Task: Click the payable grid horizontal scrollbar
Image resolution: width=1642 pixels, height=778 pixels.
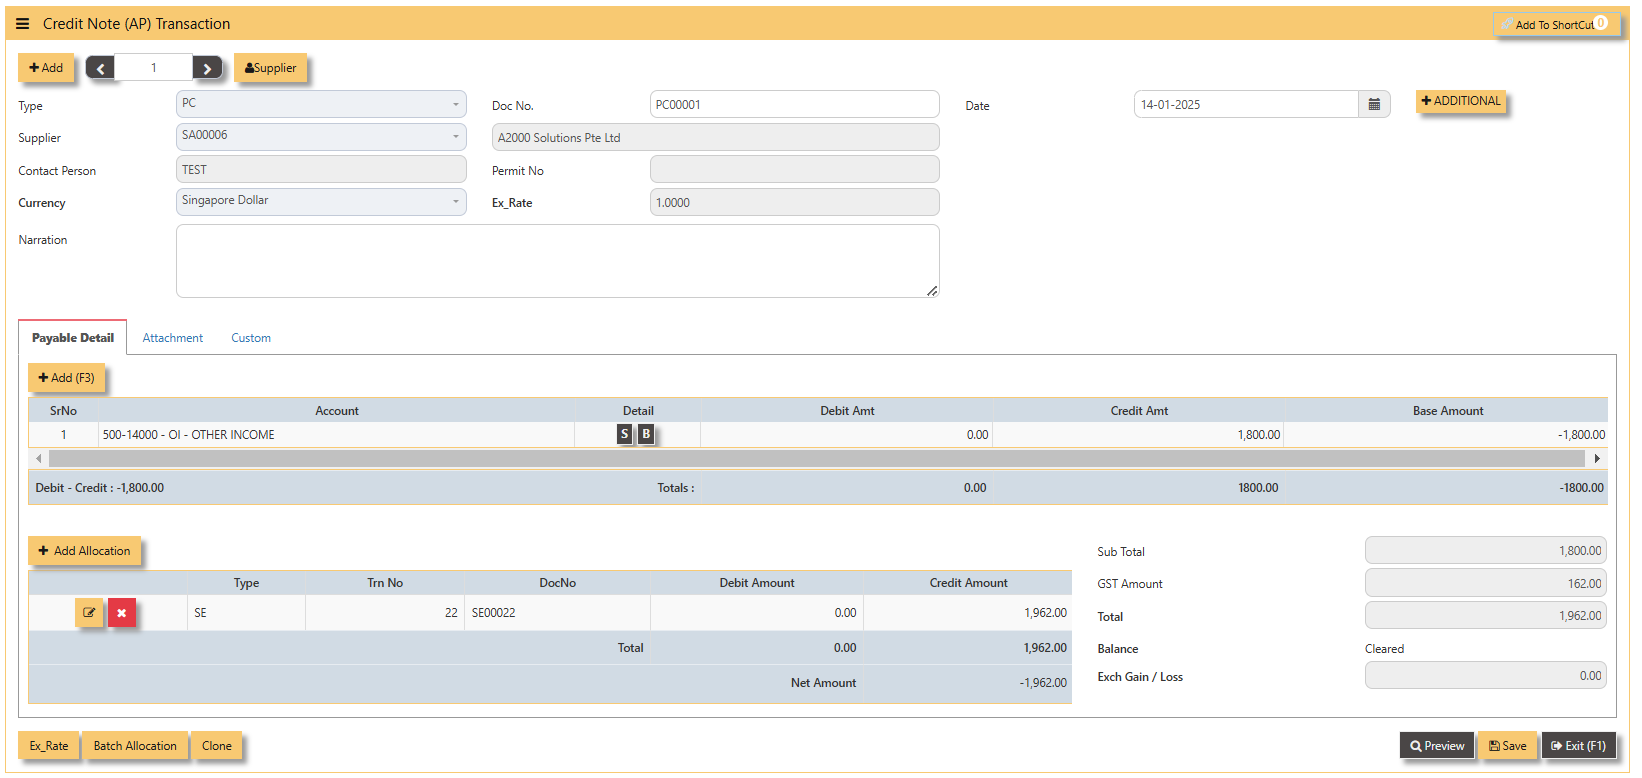Action: pyautogui.click(x=817, y=458)
